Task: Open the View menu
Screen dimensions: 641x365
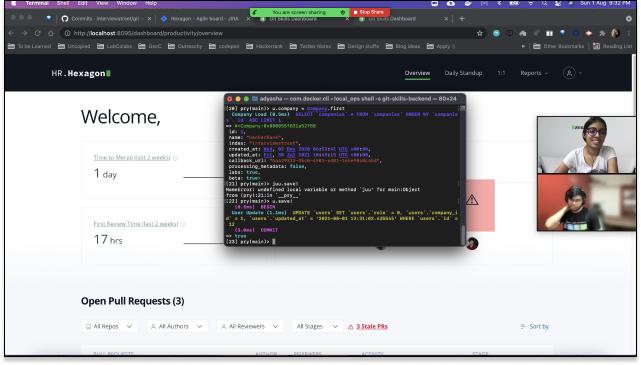Action: [x=102, y=3]
